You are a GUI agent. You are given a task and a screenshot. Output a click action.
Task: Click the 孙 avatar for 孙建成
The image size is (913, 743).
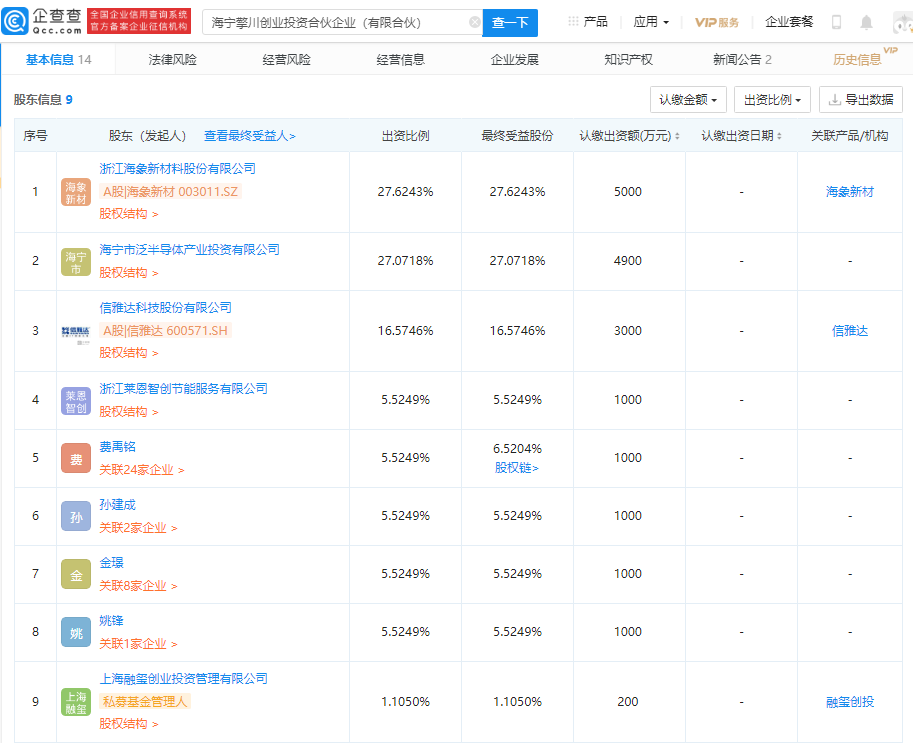tap(76, 516)
